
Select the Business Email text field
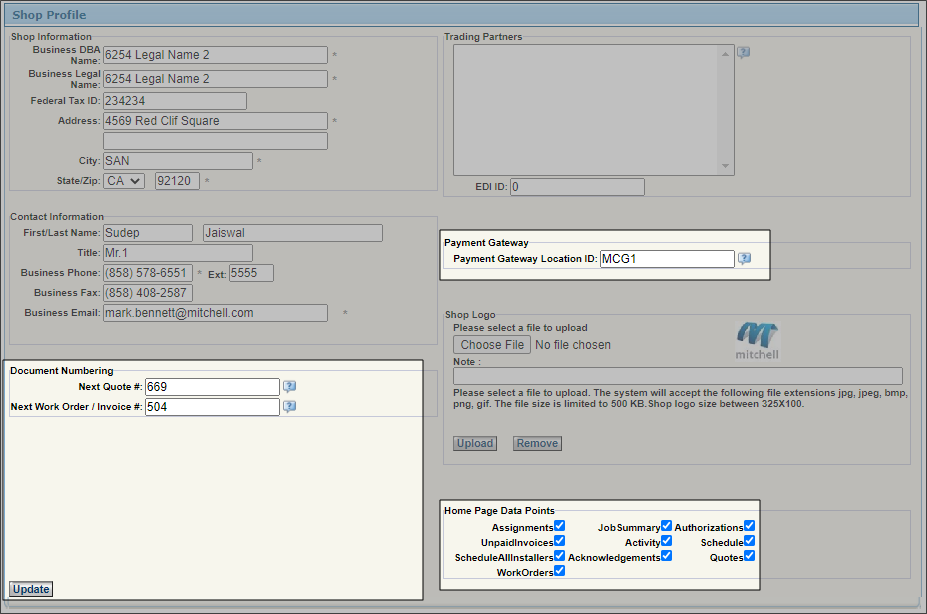click(215, 313)
